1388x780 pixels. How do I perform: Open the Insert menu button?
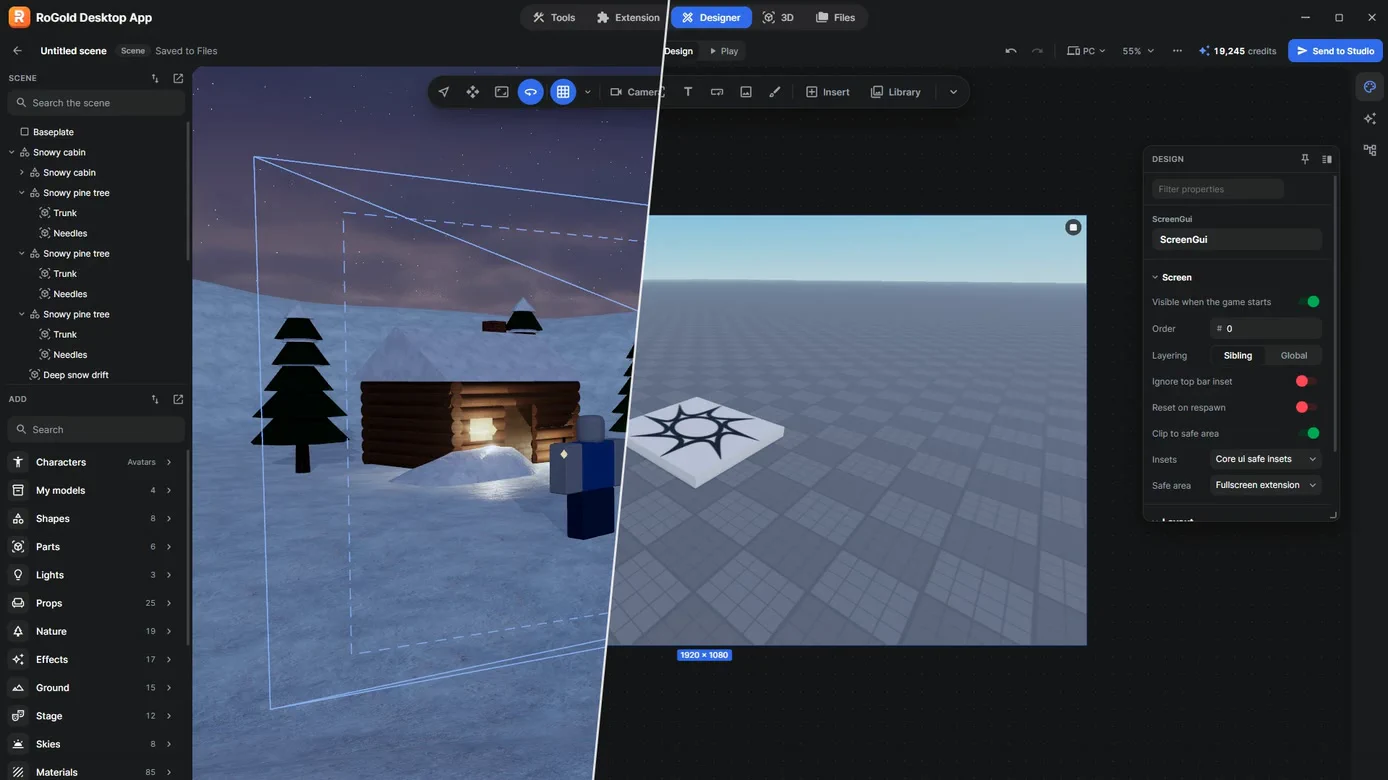[828, 92]
